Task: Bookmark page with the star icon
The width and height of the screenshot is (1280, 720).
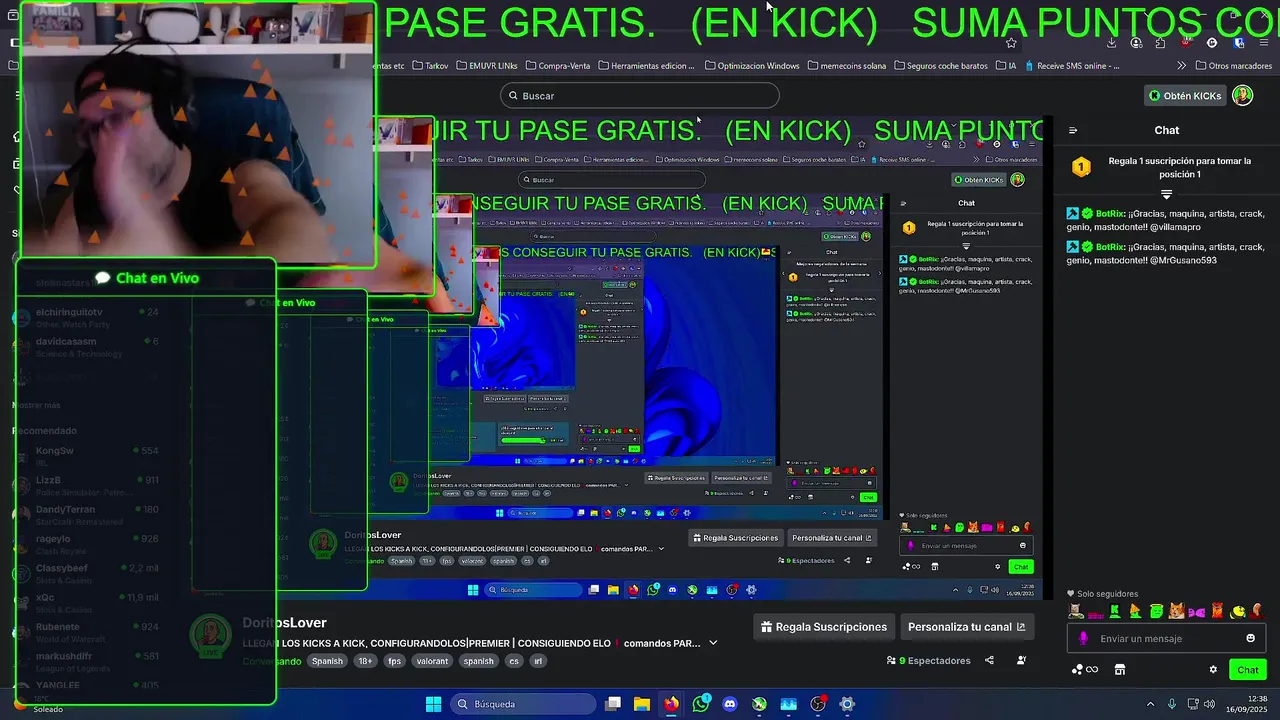Action: (x=1011, y=43)
